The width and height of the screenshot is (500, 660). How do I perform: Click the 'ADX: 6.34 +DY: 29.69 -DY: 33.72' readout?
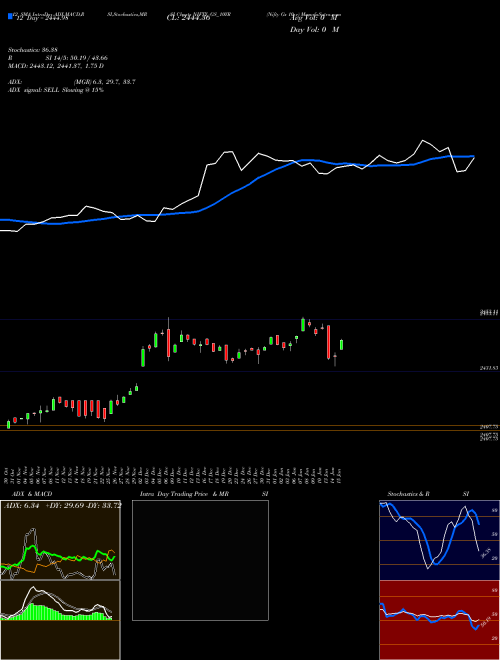tap(63, 505)
